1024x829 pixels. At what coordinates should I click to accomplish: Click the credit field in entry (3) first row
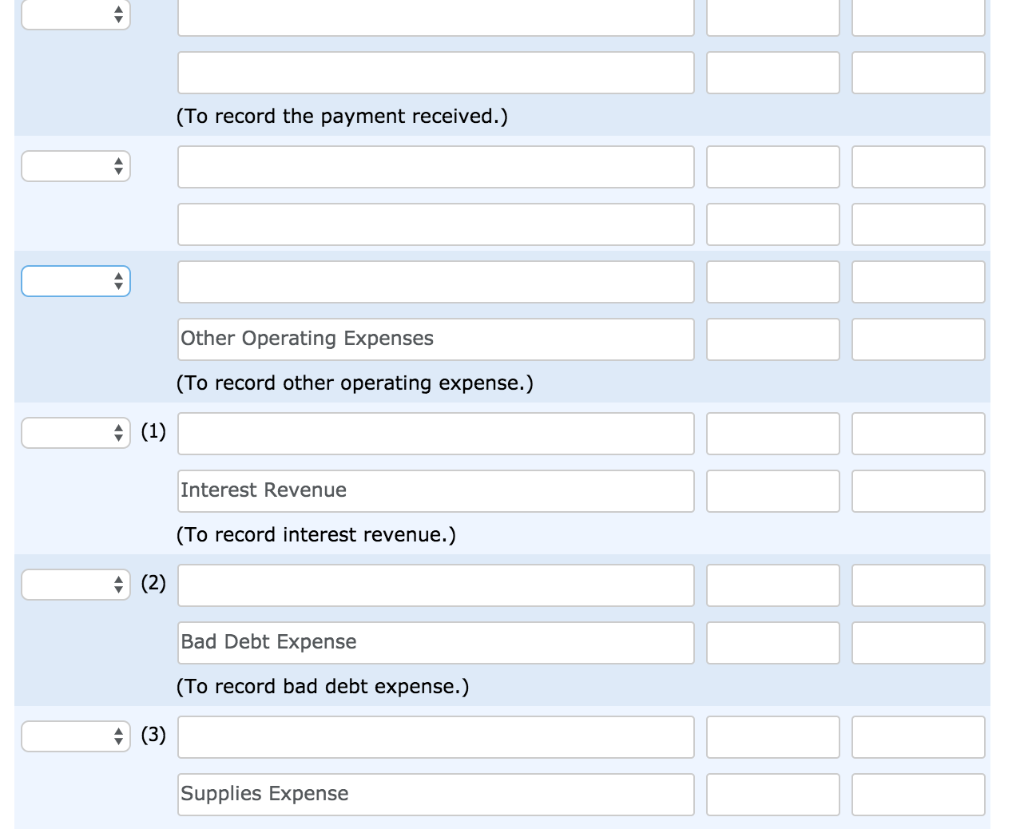[x=918, y=736]
